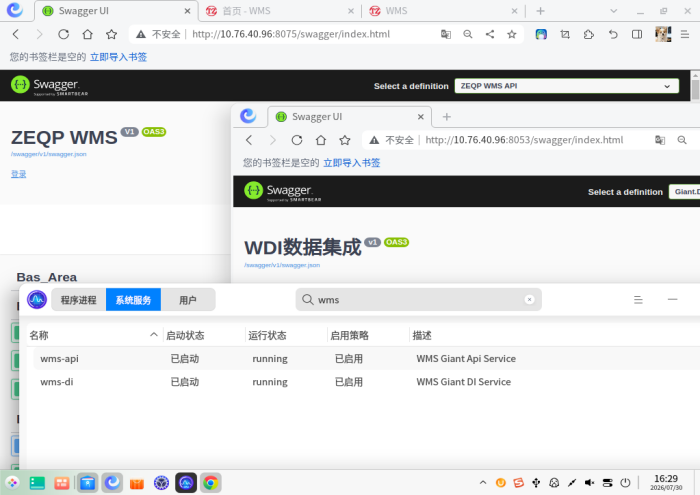
Task: Sort services by 名称 column arrow
Action: click(154, 335)
